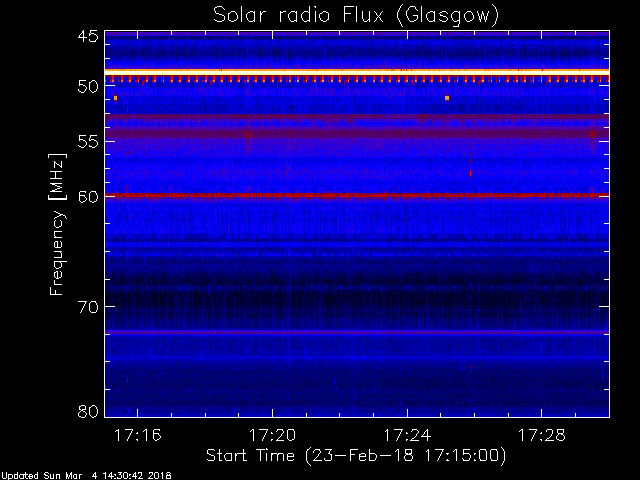Click the 50 frequency tick label
640x480 pixels.
[88, 86]
